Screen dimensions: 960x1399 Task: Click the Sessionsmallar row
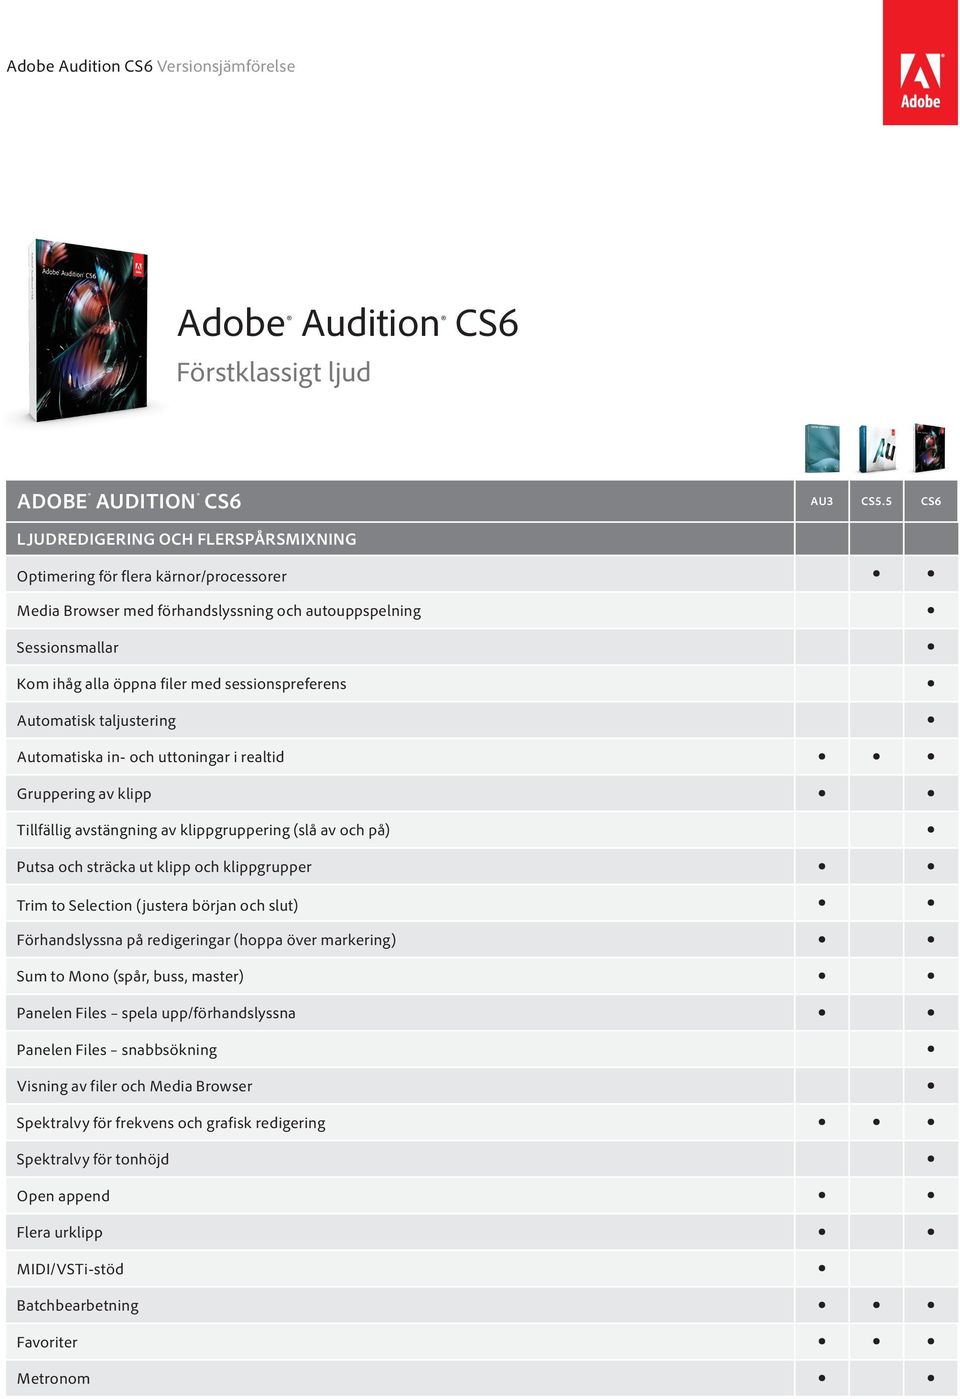click(482, 647)
